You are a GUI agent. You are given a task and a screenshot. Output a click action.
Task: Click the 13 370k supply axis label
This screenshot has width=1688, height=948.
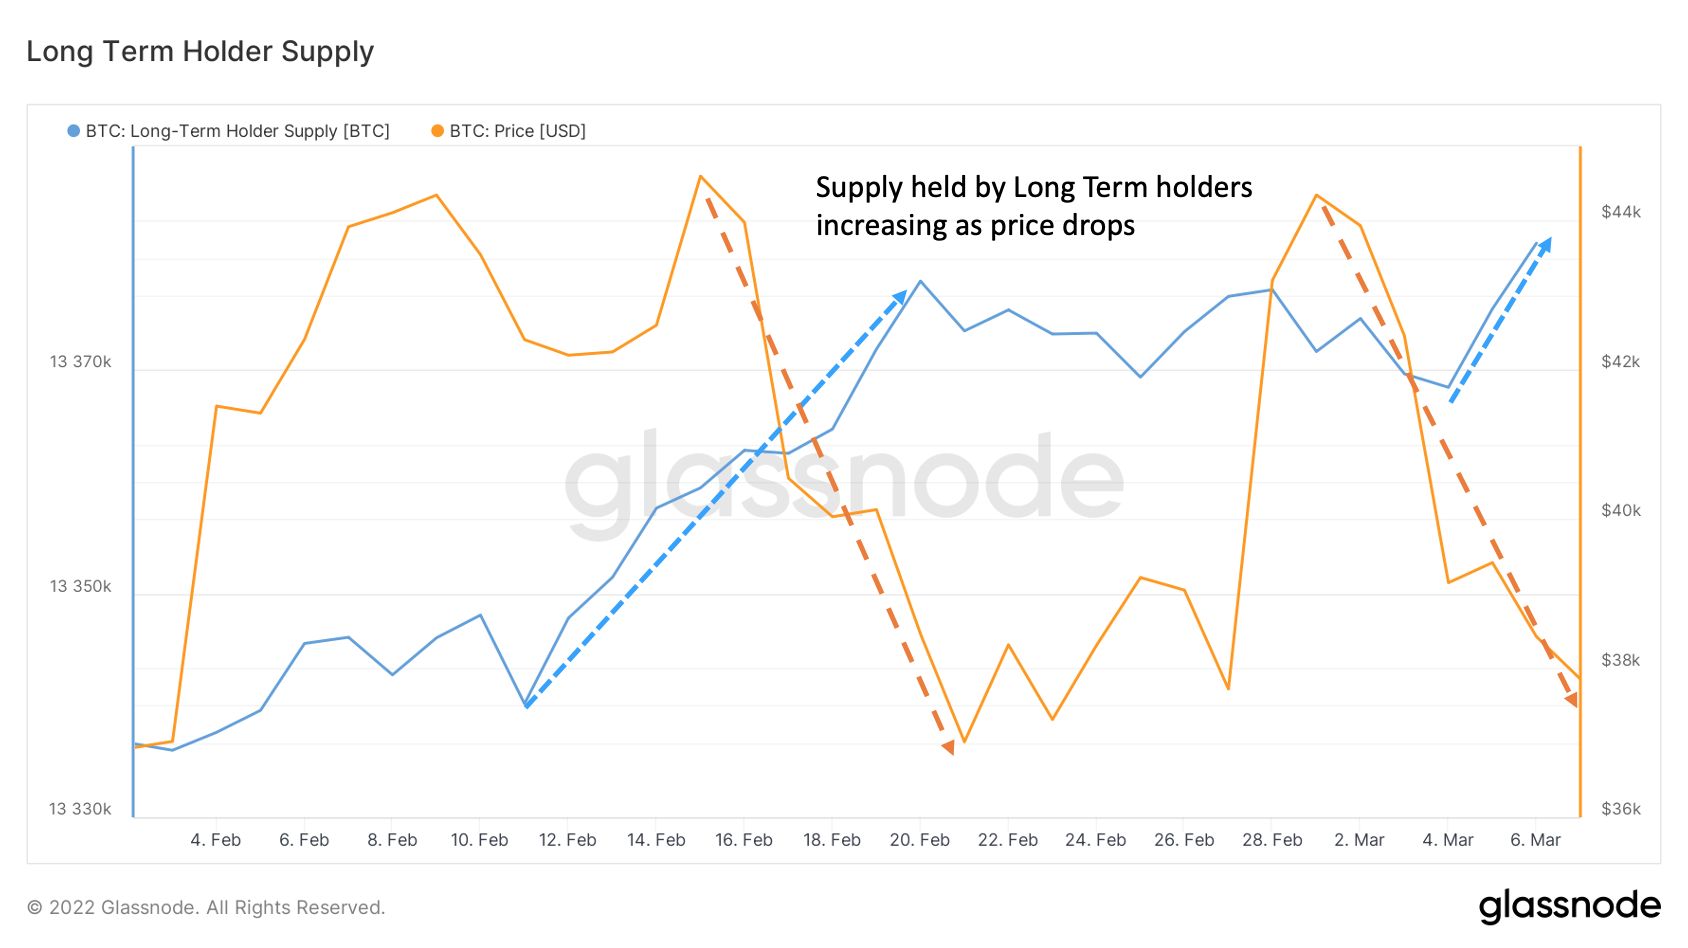(x=81, y=362)
